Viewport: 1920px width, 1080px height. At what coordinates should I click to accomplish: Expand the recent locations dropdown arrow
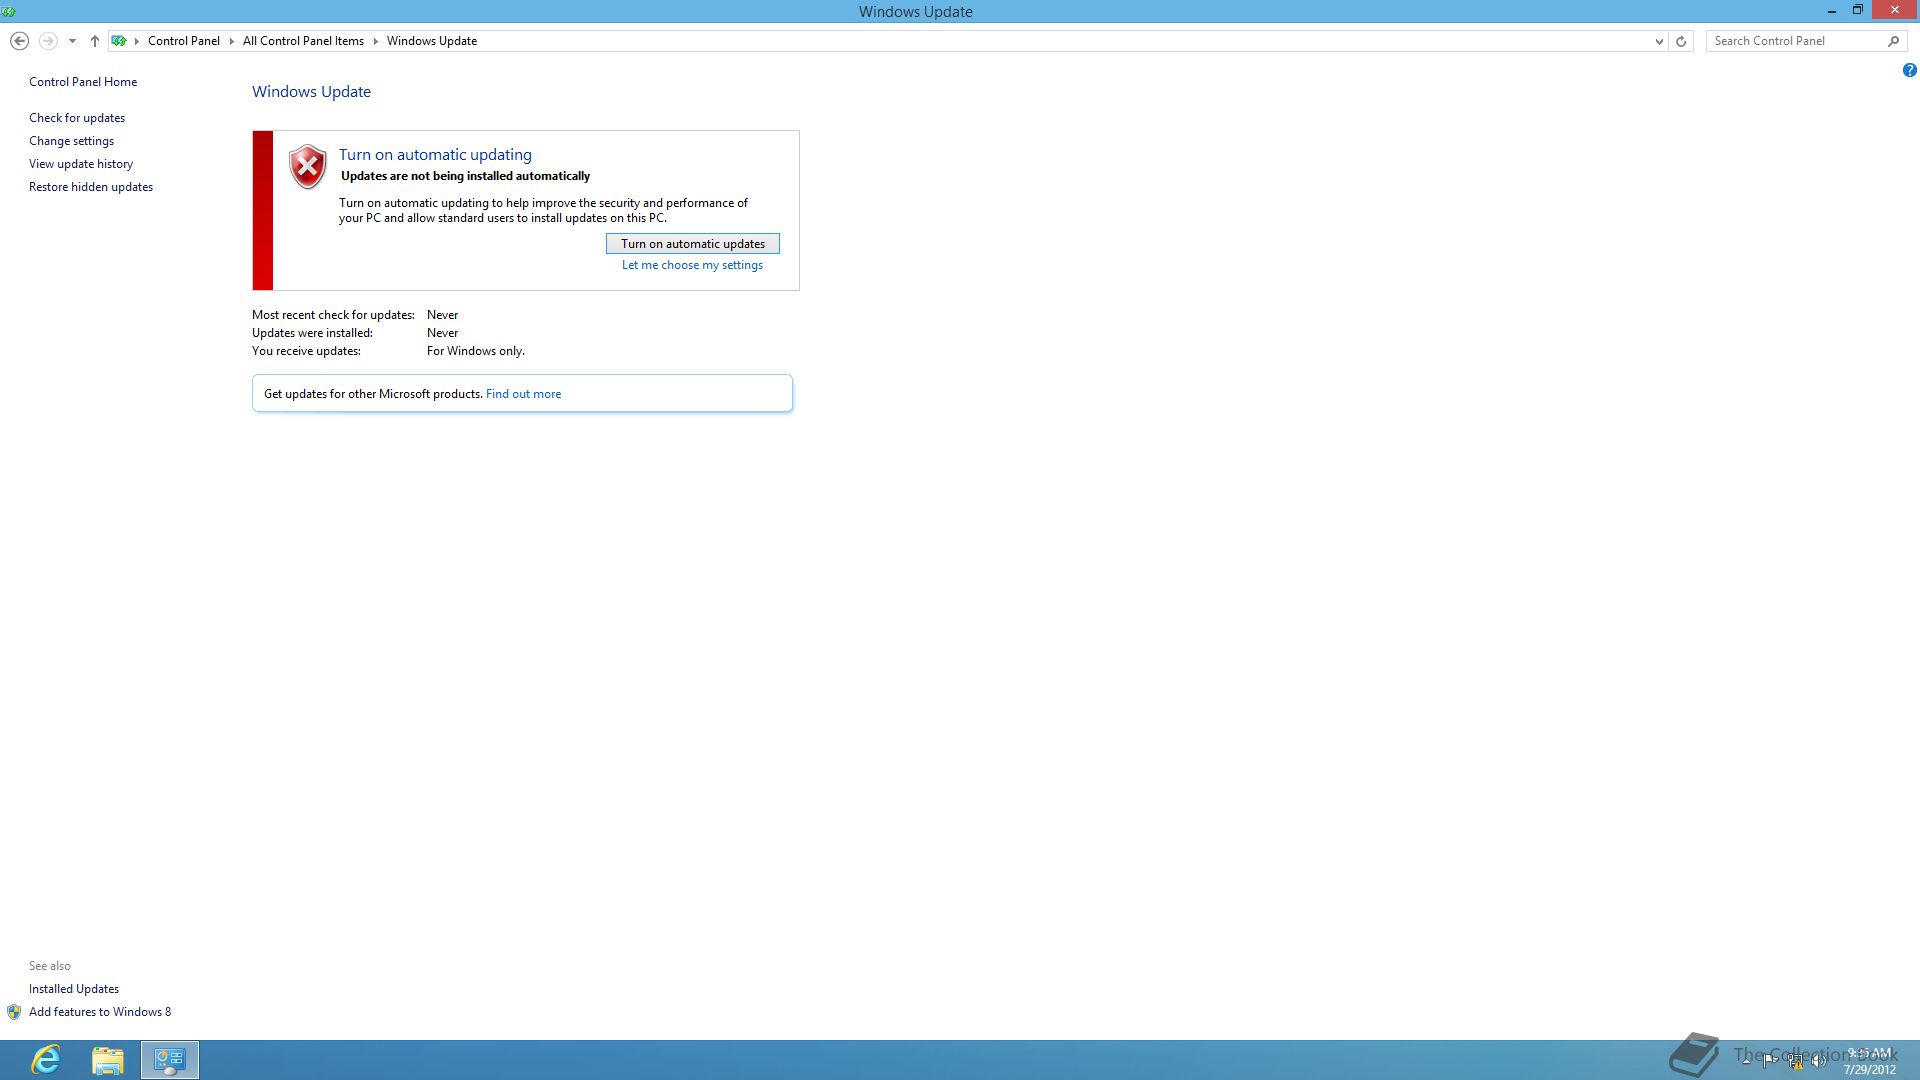[72, 41]
